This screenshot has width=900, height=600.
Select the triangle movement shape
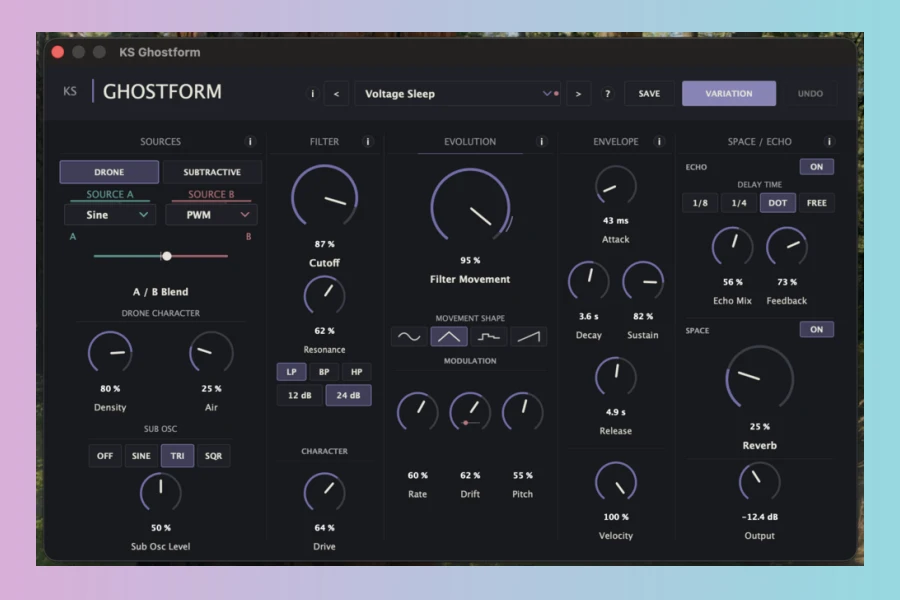449,337
